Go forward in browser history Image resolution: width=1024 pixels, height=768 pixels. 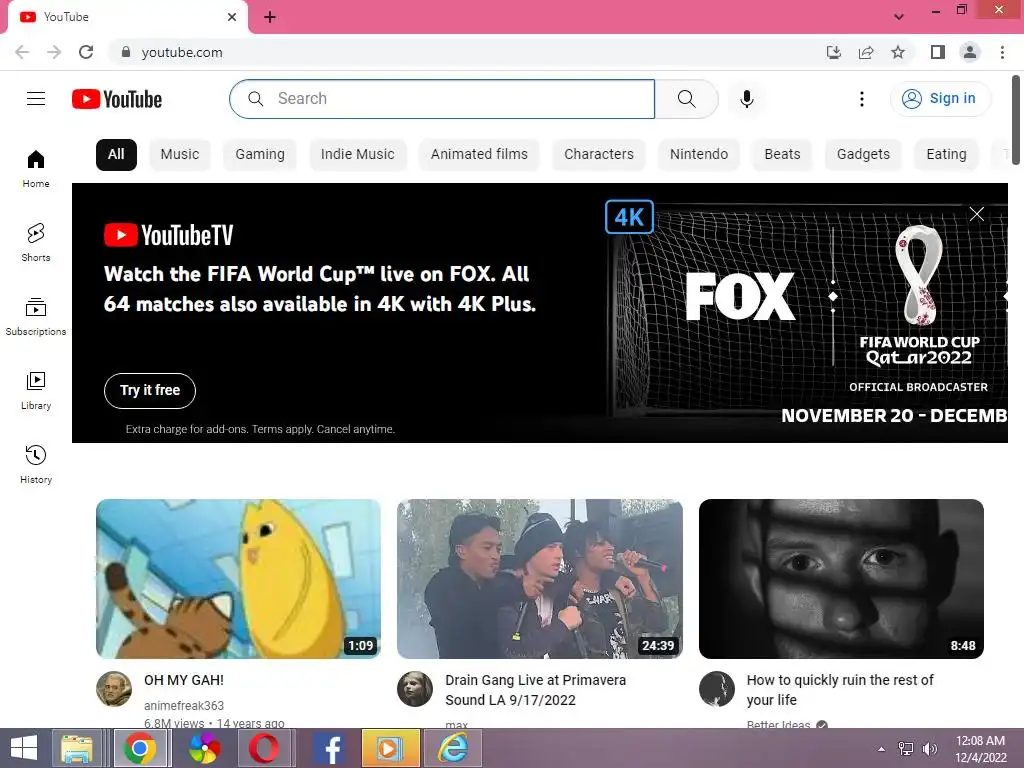point(54,52)
